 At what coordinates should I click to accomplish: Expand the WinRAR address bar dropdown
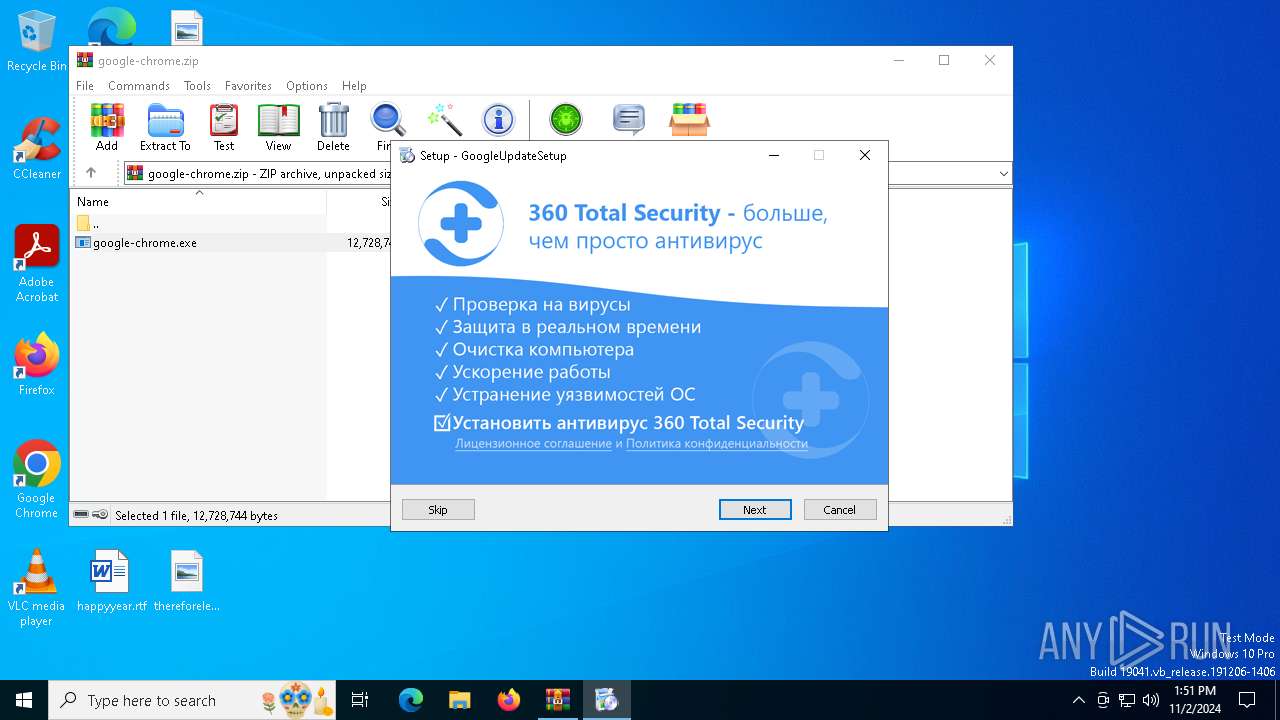point(1003,174)
